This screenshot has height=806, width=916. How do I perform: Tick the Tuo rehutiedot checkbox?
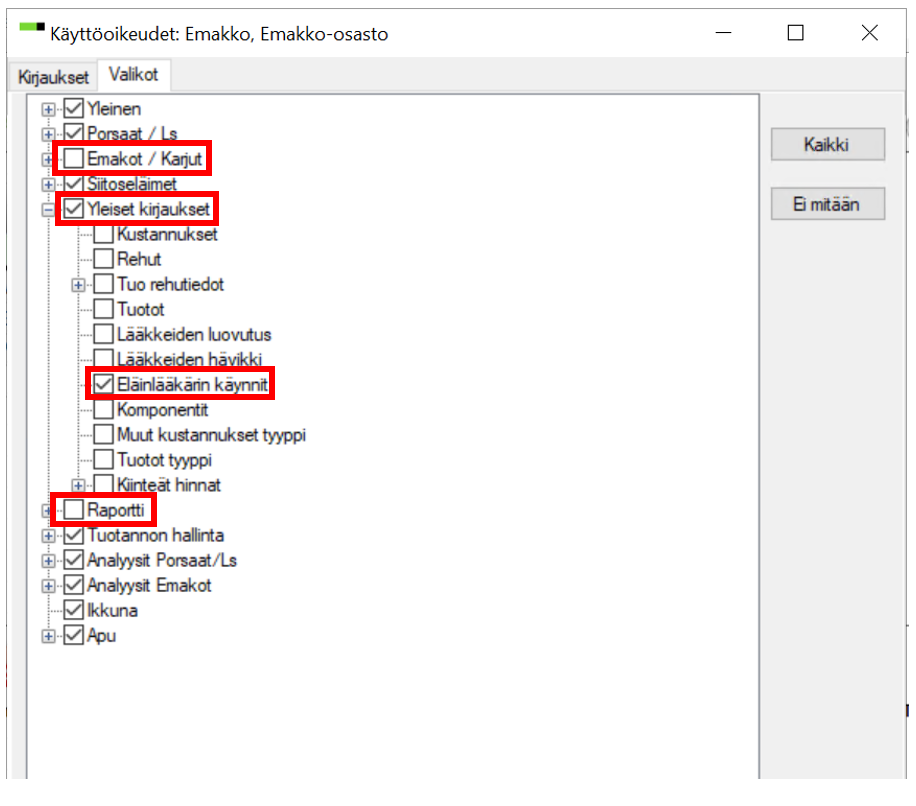(103, 284)
